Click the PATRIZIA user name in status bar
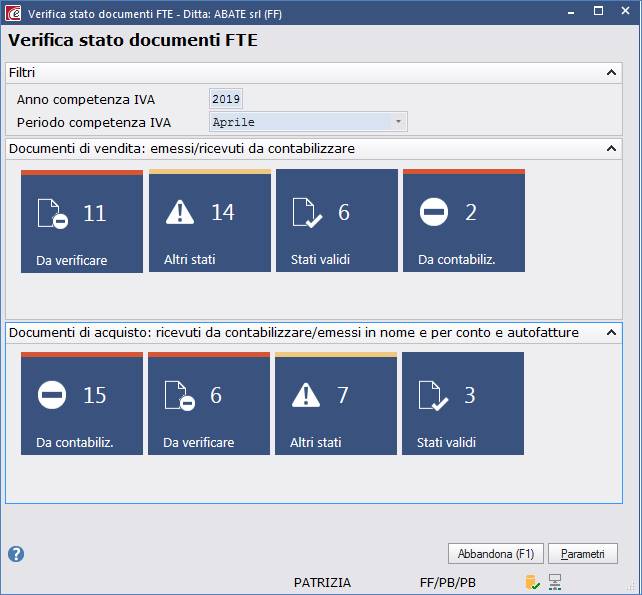Viewport: 642px width, 595px height. pyautogui.click(x=322, y=582)
